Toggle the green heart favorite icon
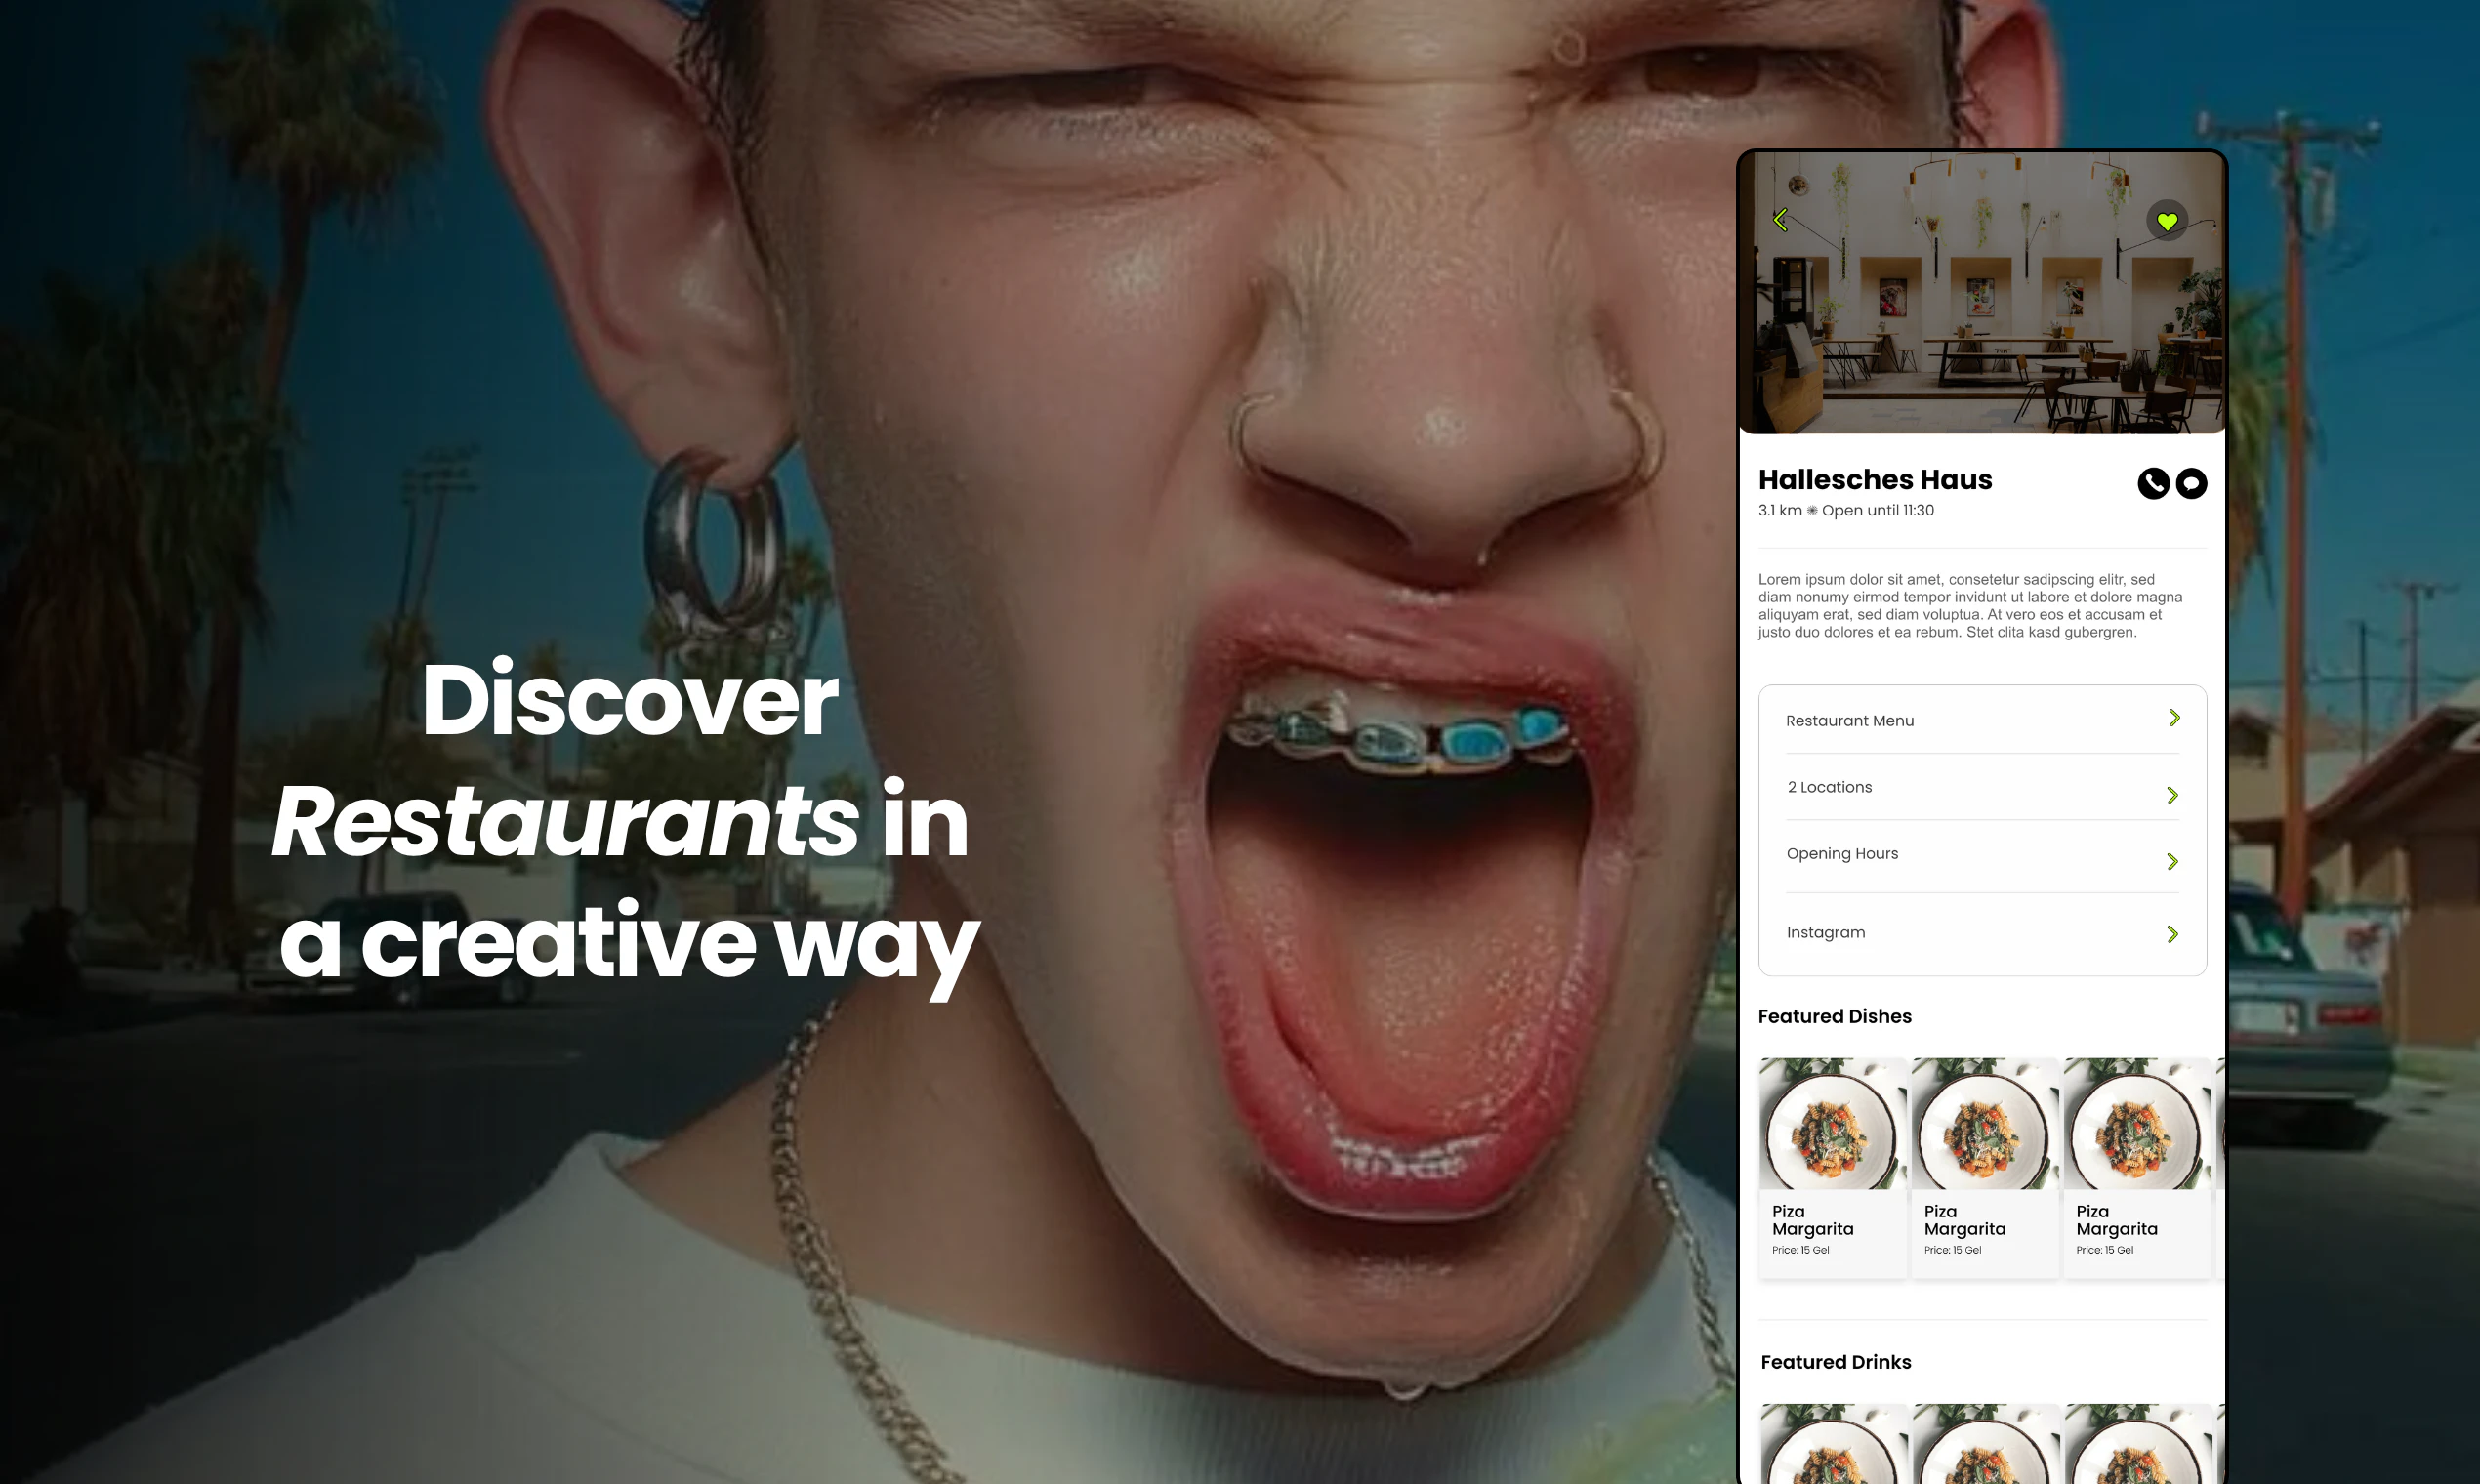The height and width of the screenshot is (1484, 2480). click(2167, 221)
